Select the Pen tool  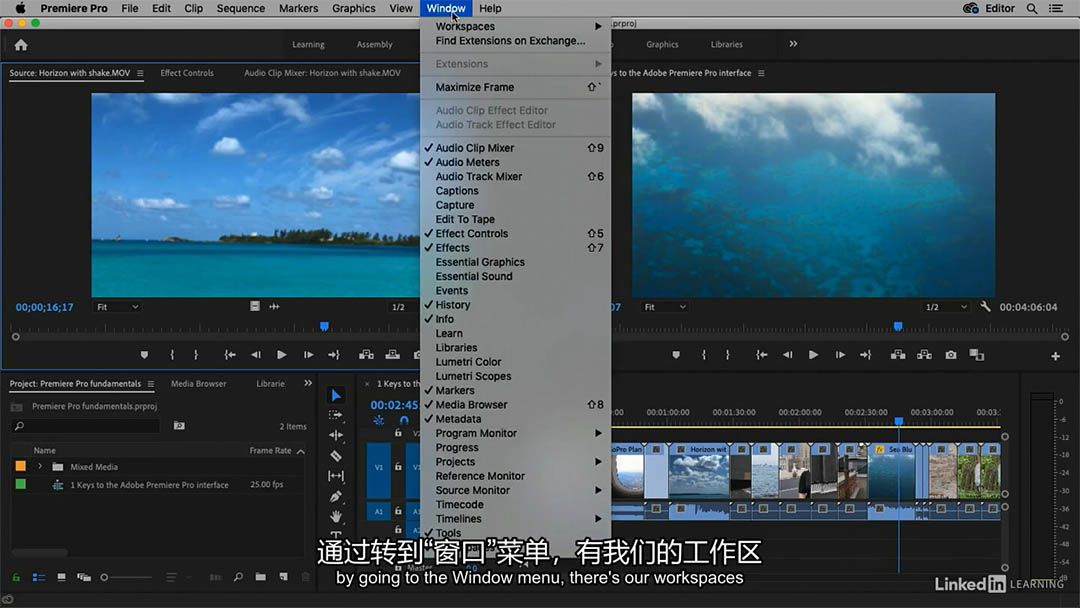tap(336, 496)
